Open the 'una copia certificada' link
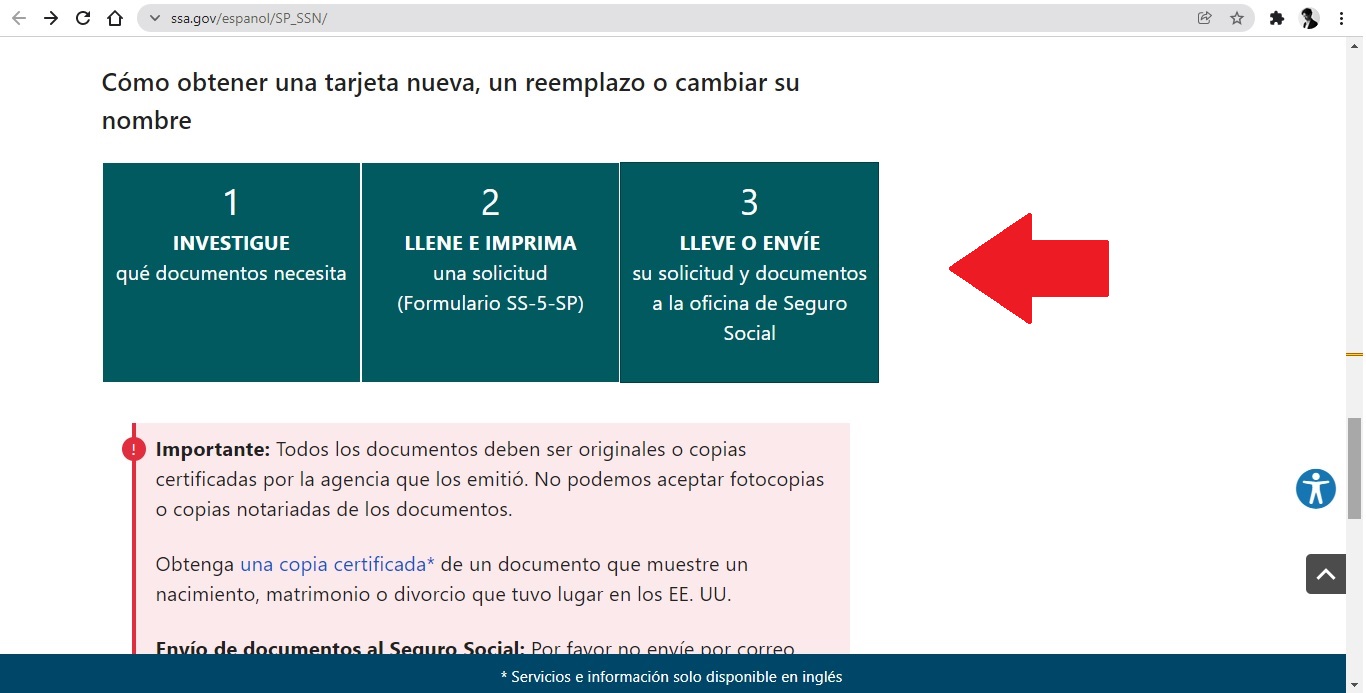 click(337, 565)
